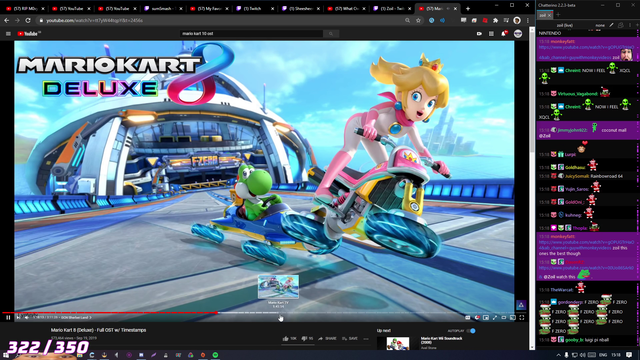This screenshot has height=360, width=640.
Task: Toggle Chatterino moderation mode icon
Action: pyautogui.click(x=621, y=25)
